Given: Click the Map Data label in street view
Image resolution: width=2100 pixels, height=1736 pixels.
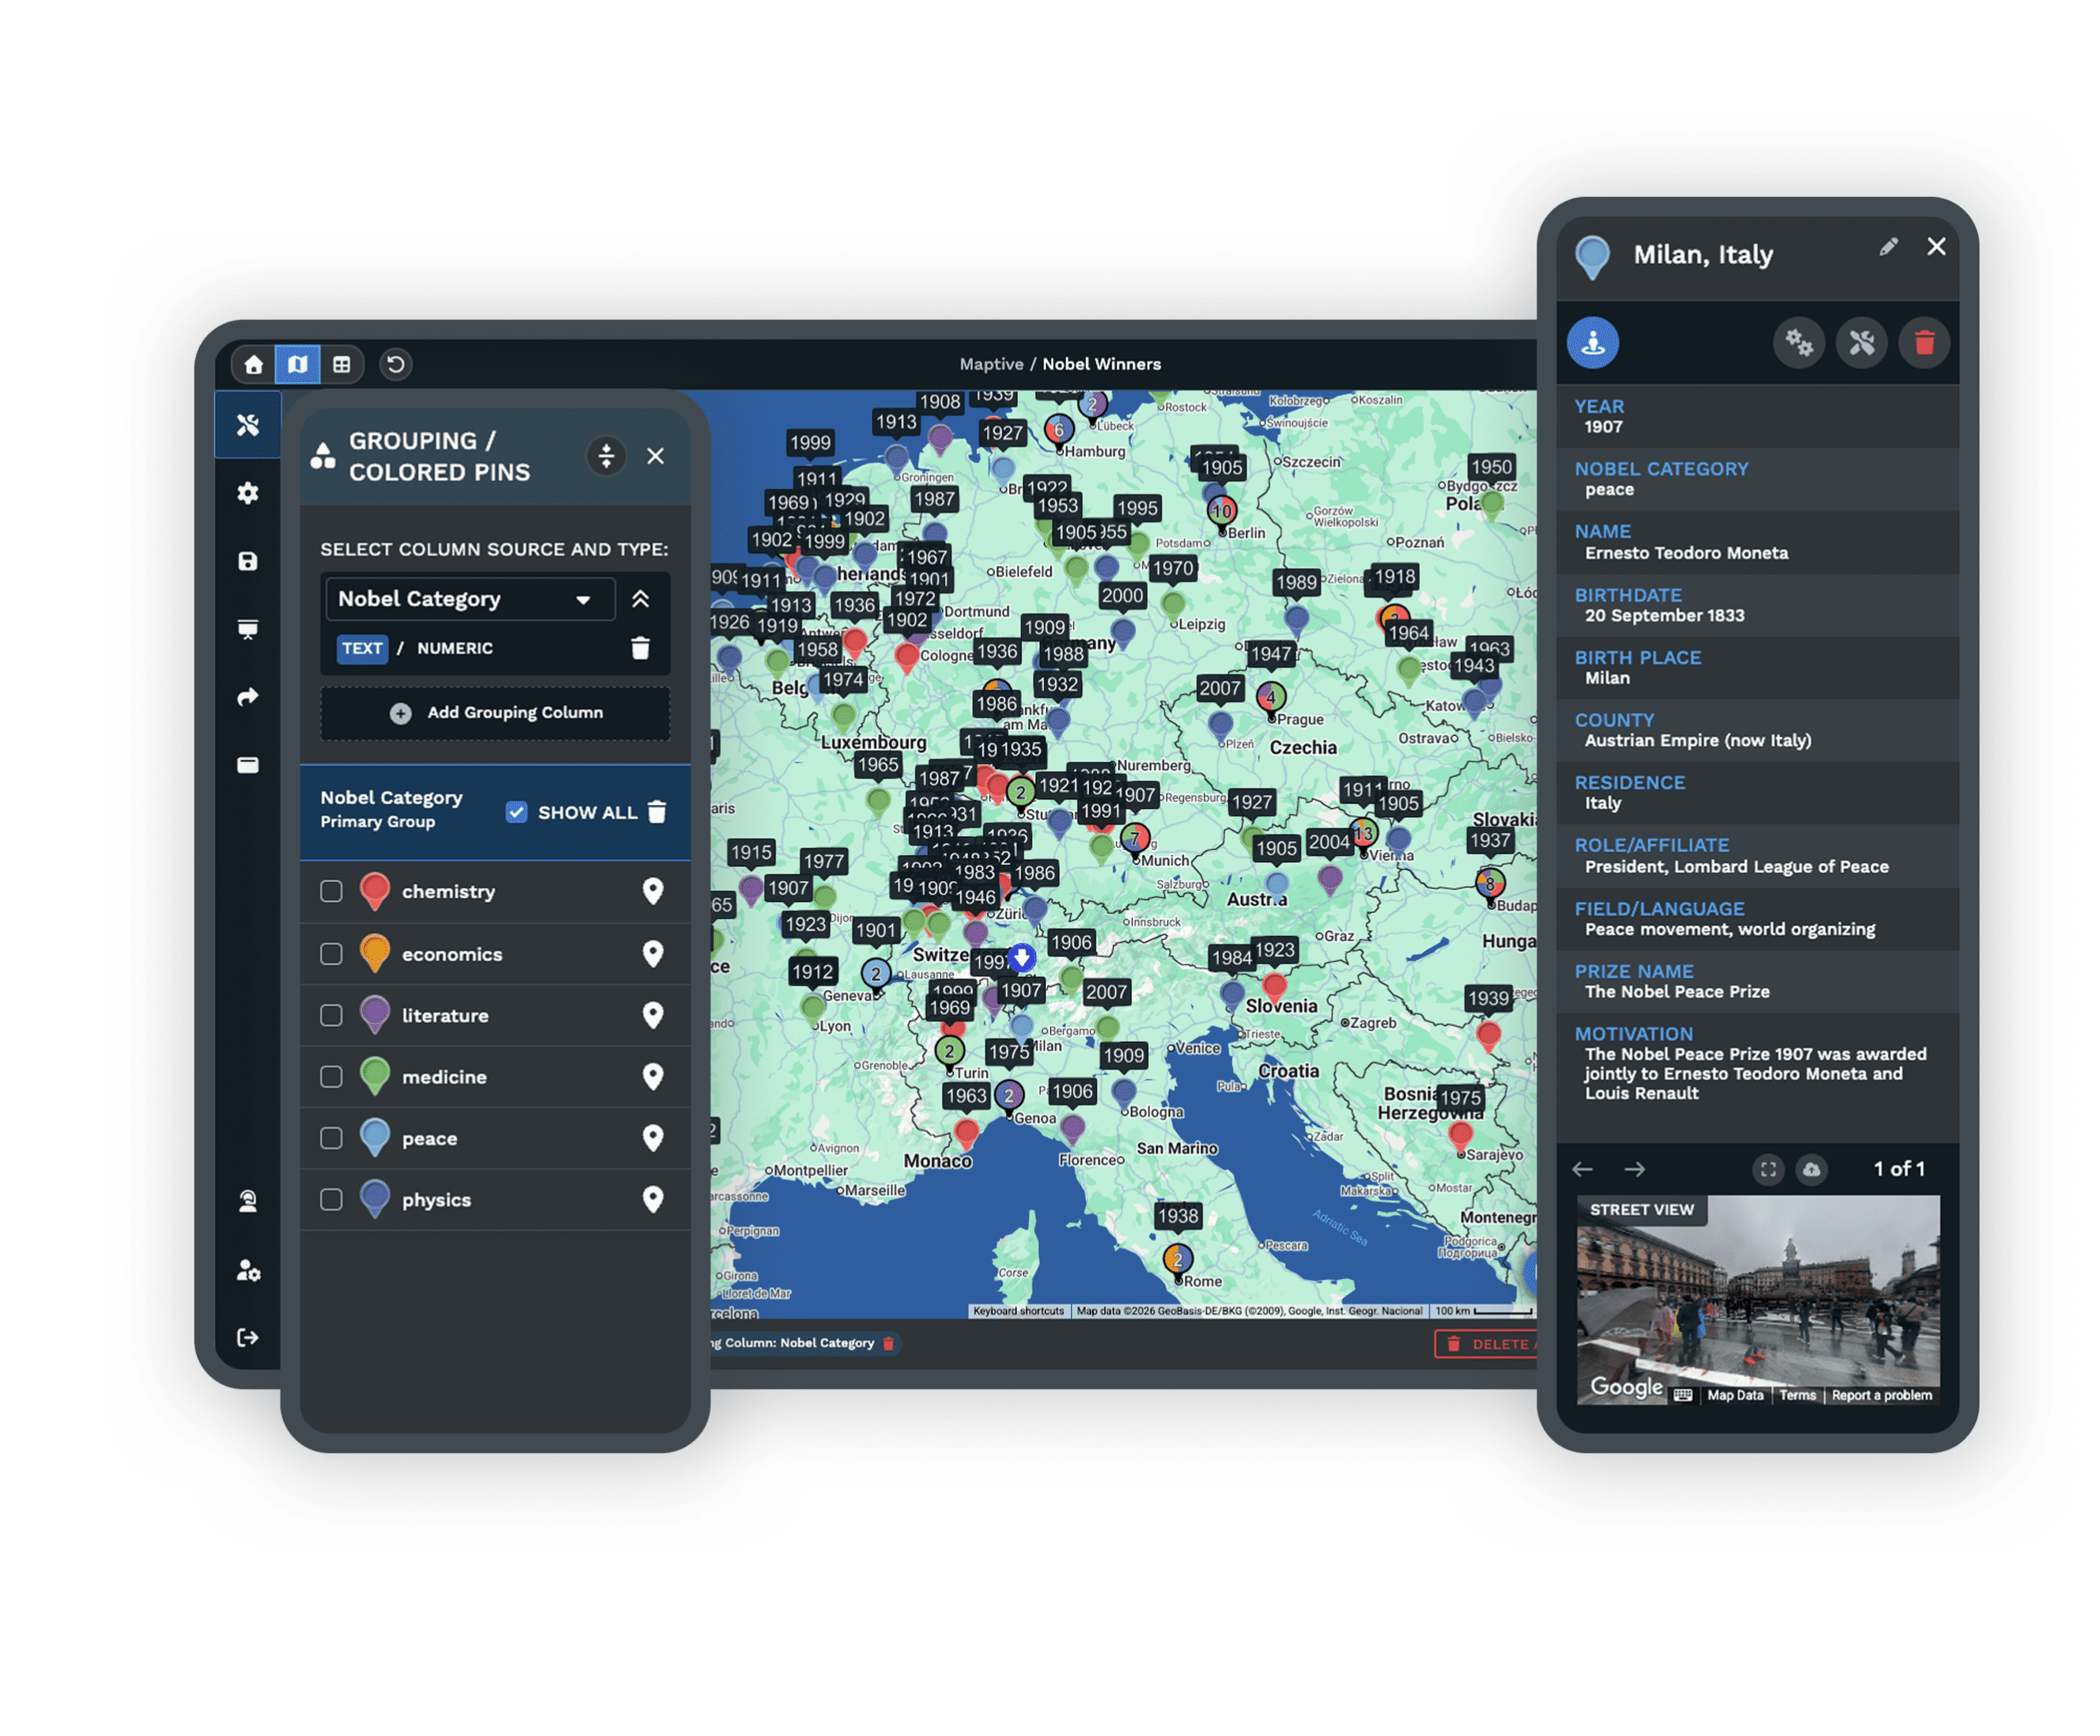Looking at the screenshot, I should click(1735, 1395).
